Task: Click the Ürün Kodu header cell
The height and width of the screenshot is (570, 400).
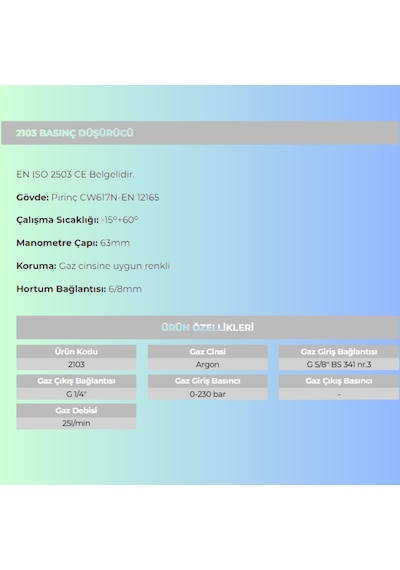Action: coord(76,352)
